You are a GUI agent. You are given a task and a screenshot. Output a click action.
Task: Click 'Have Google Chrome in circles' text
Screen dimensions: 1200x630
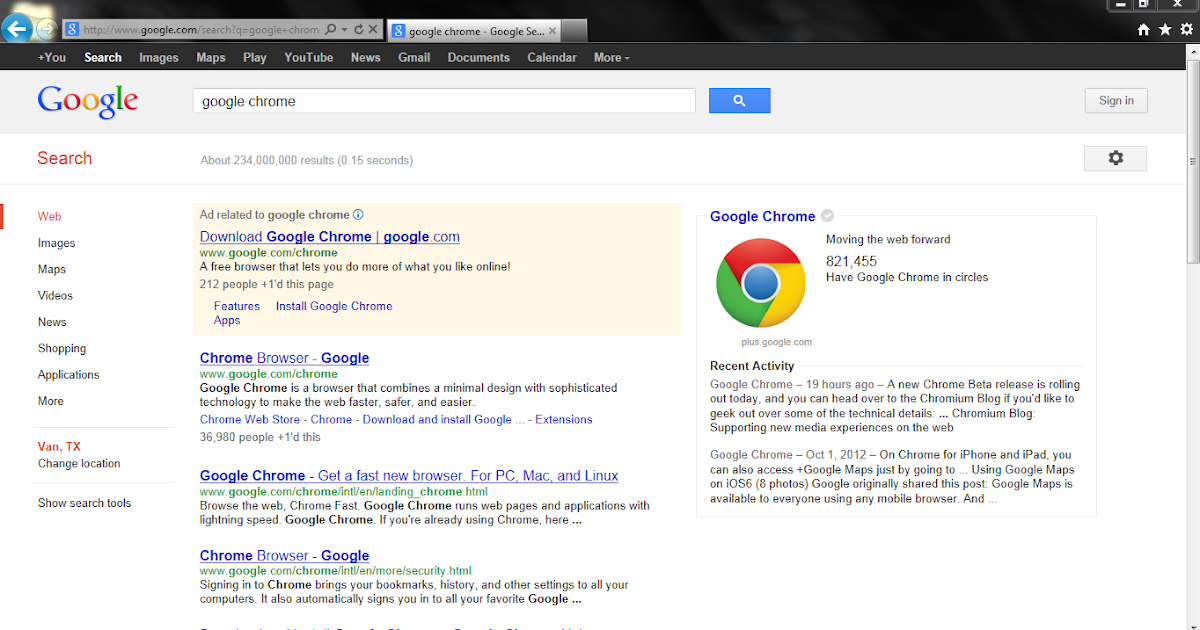click(x=907, y=277)
